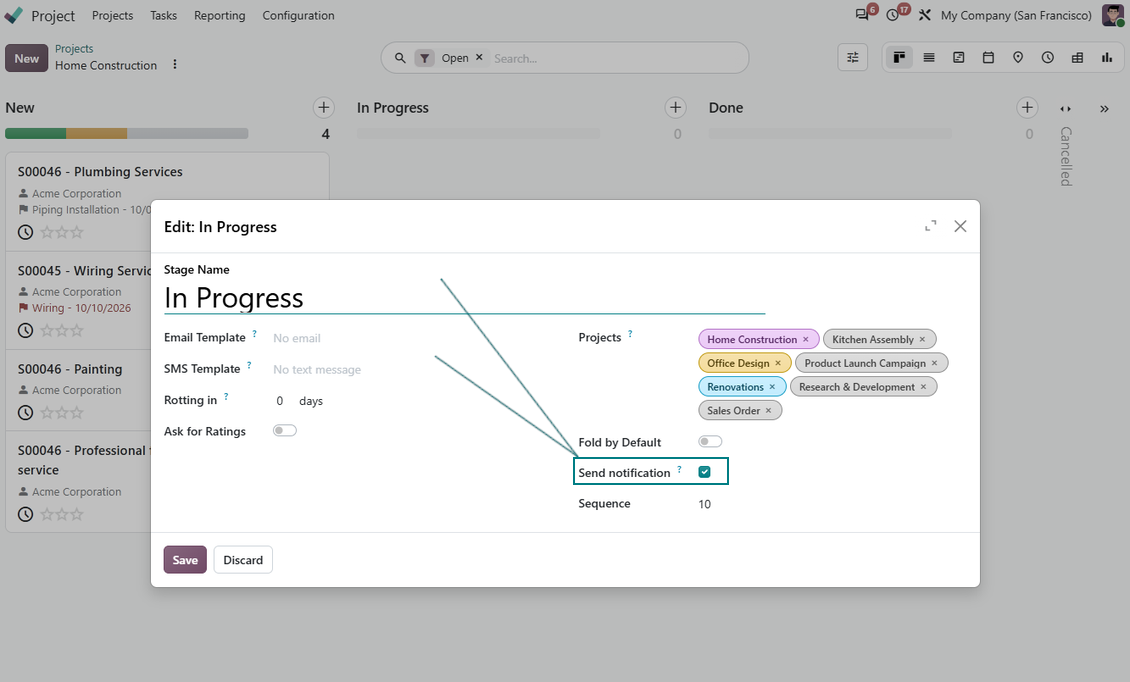The image size is (1130, 682).
Task: Uncheck Send notification checkbox
Action: [705, 471]
